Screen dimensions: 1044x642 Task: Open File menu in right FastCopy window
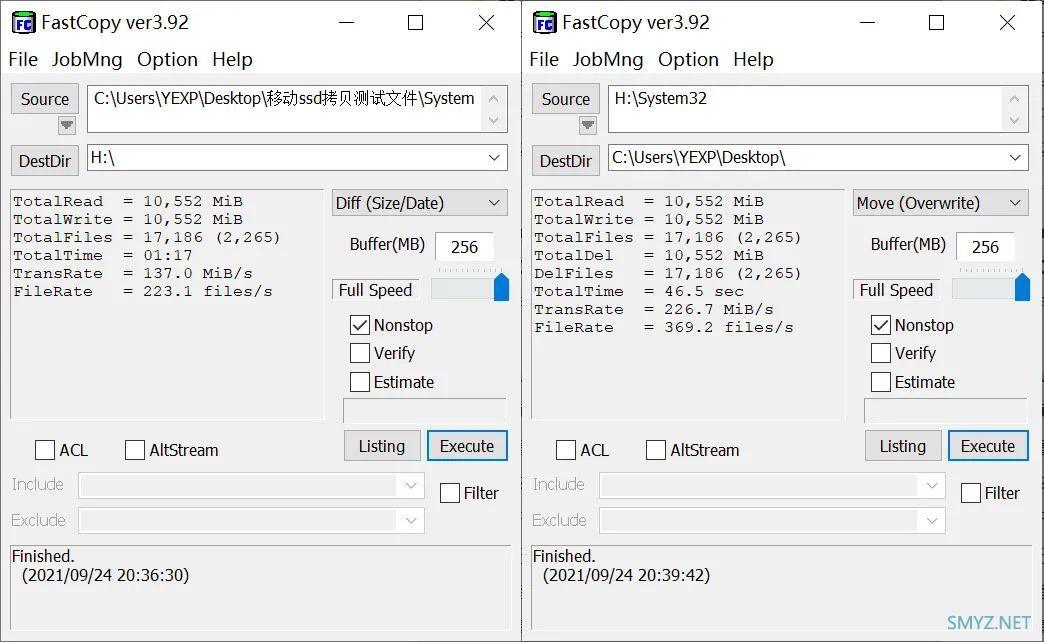(544, 59)
